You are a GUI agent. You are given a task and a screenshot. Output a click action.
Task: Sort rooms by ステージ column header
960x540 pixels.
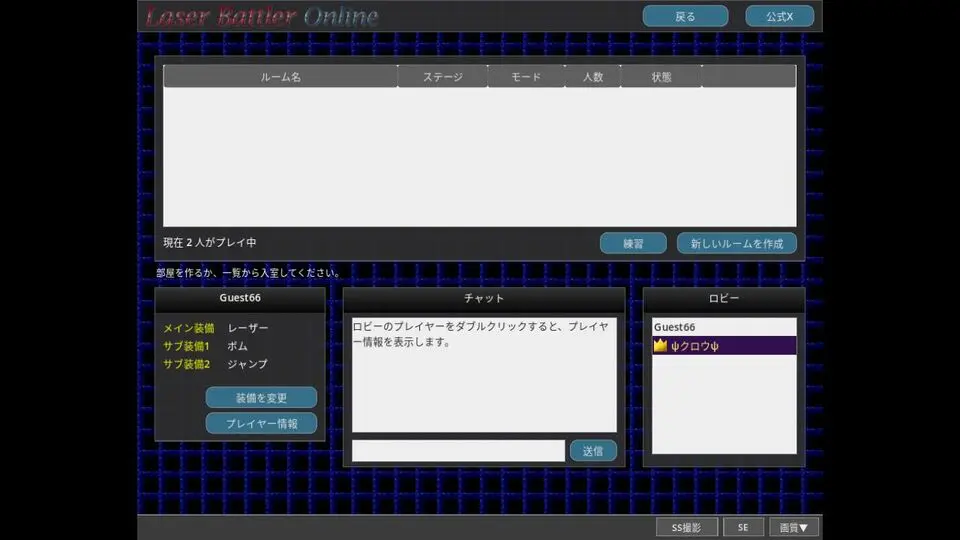click(443, 77)
